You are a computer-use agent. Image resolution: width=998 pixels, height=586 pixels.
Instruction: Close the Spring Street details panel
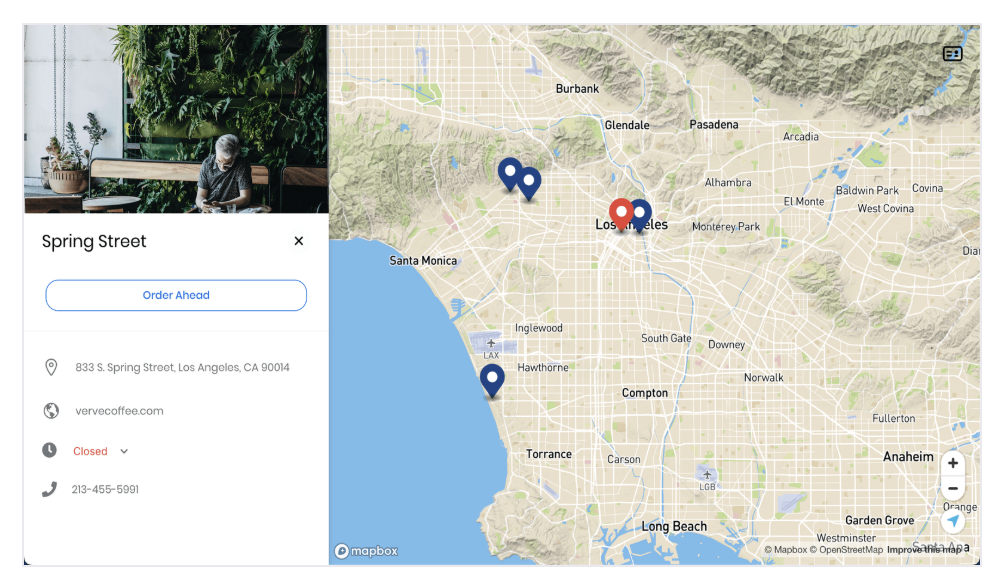pos(299,241)
